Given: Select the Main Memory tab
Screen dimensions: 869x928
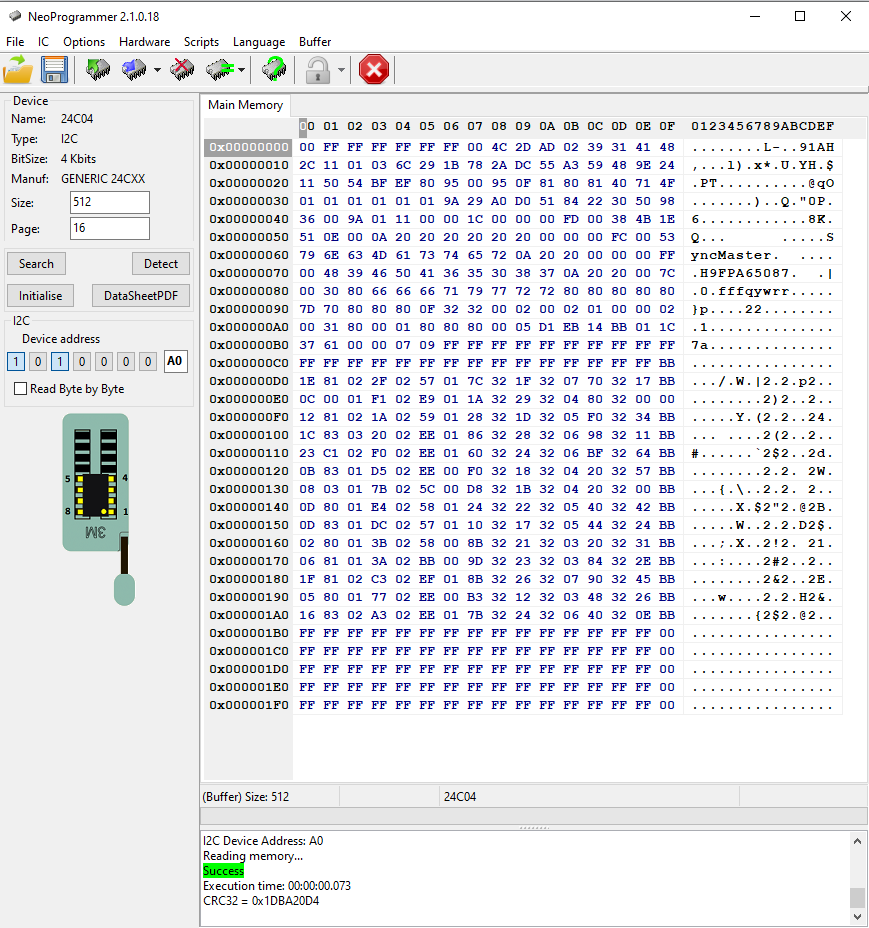Looking at the screenshot, I should 246,105.
